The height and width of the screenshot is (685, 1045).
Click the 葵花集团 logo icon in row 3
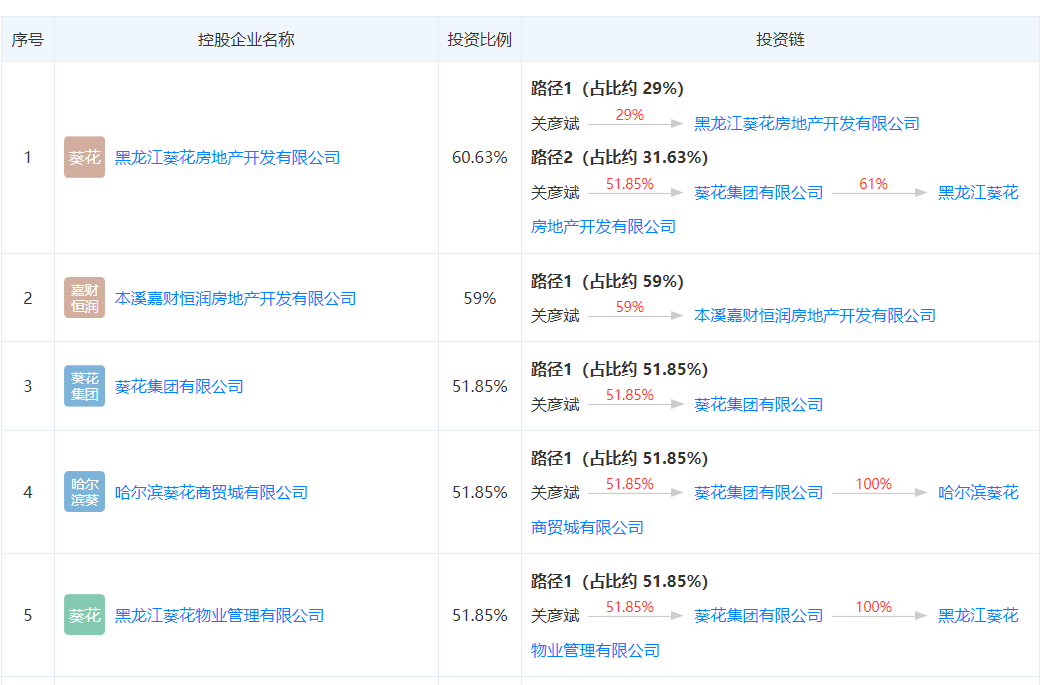[x=84, y=386]
